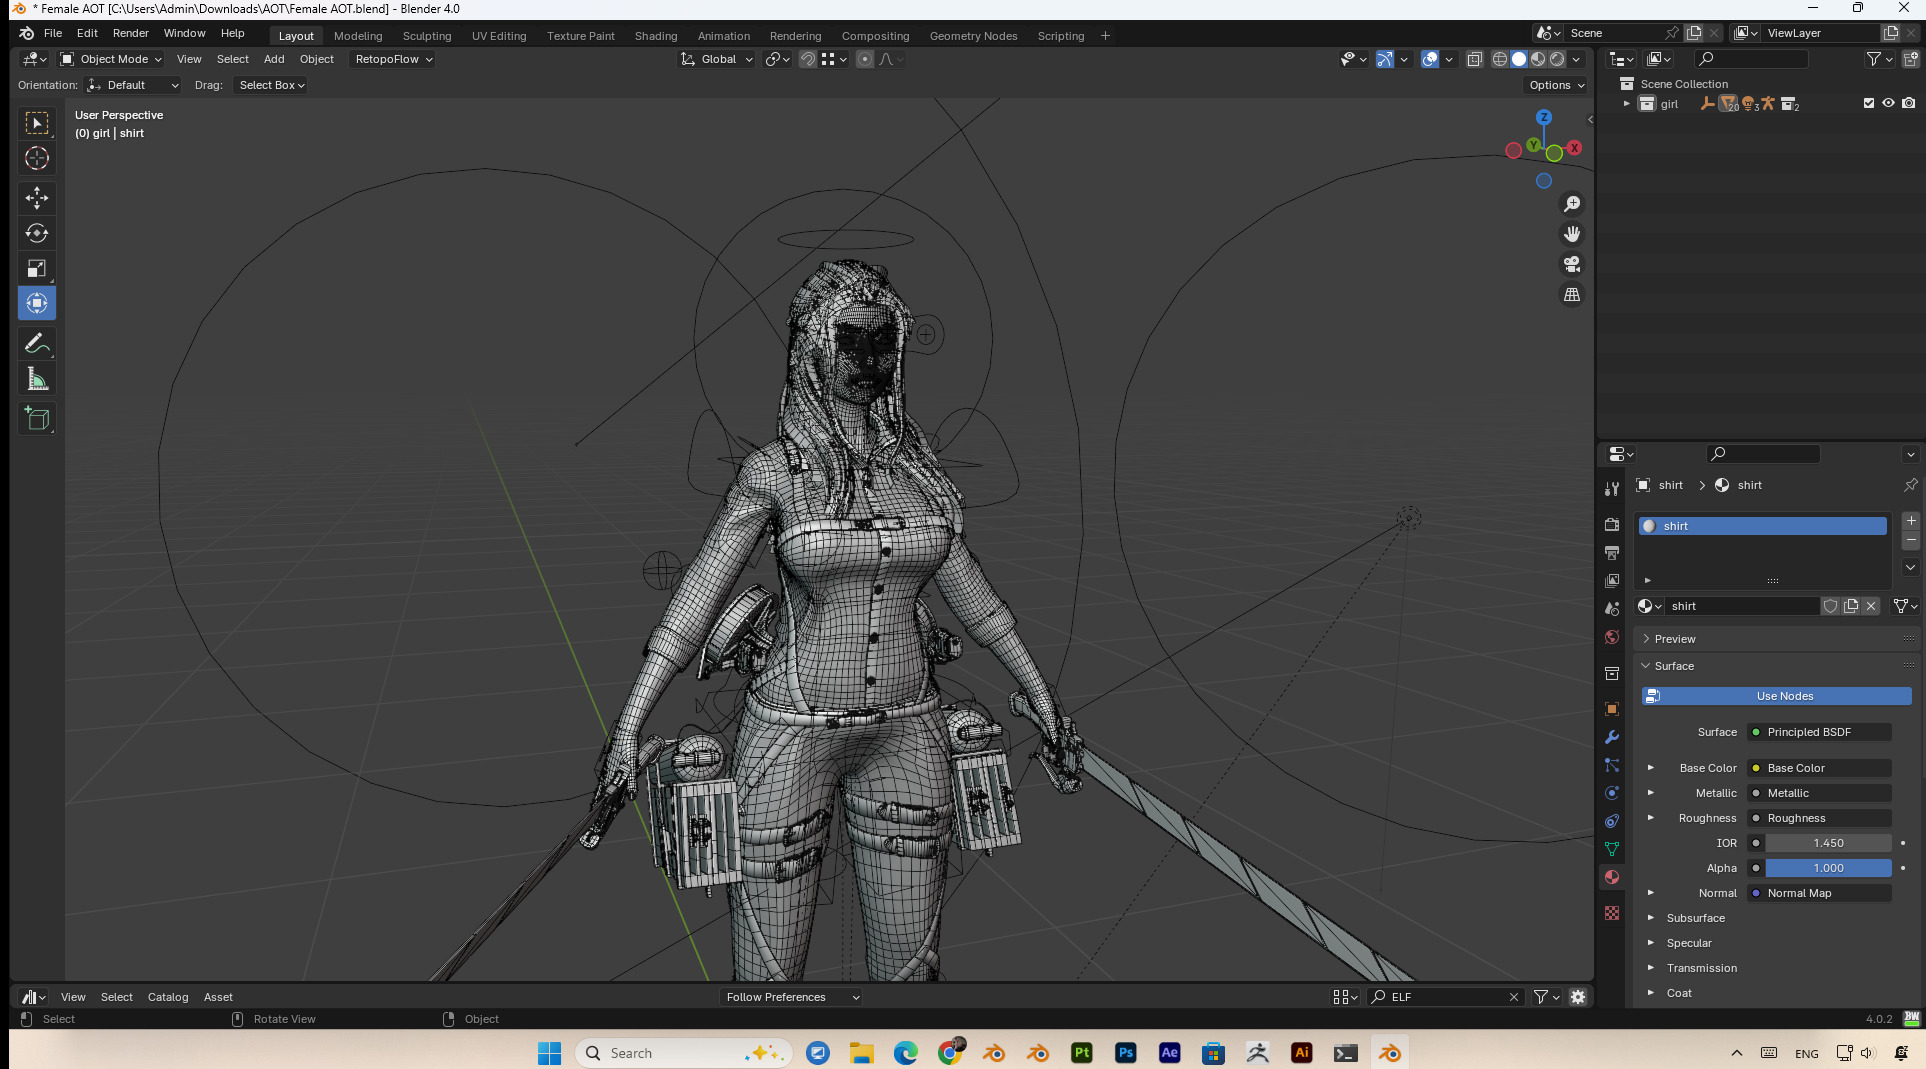Open the Physics properties tab
This screenshot has height=1069, width=1926.
[x=1612, y=793]
